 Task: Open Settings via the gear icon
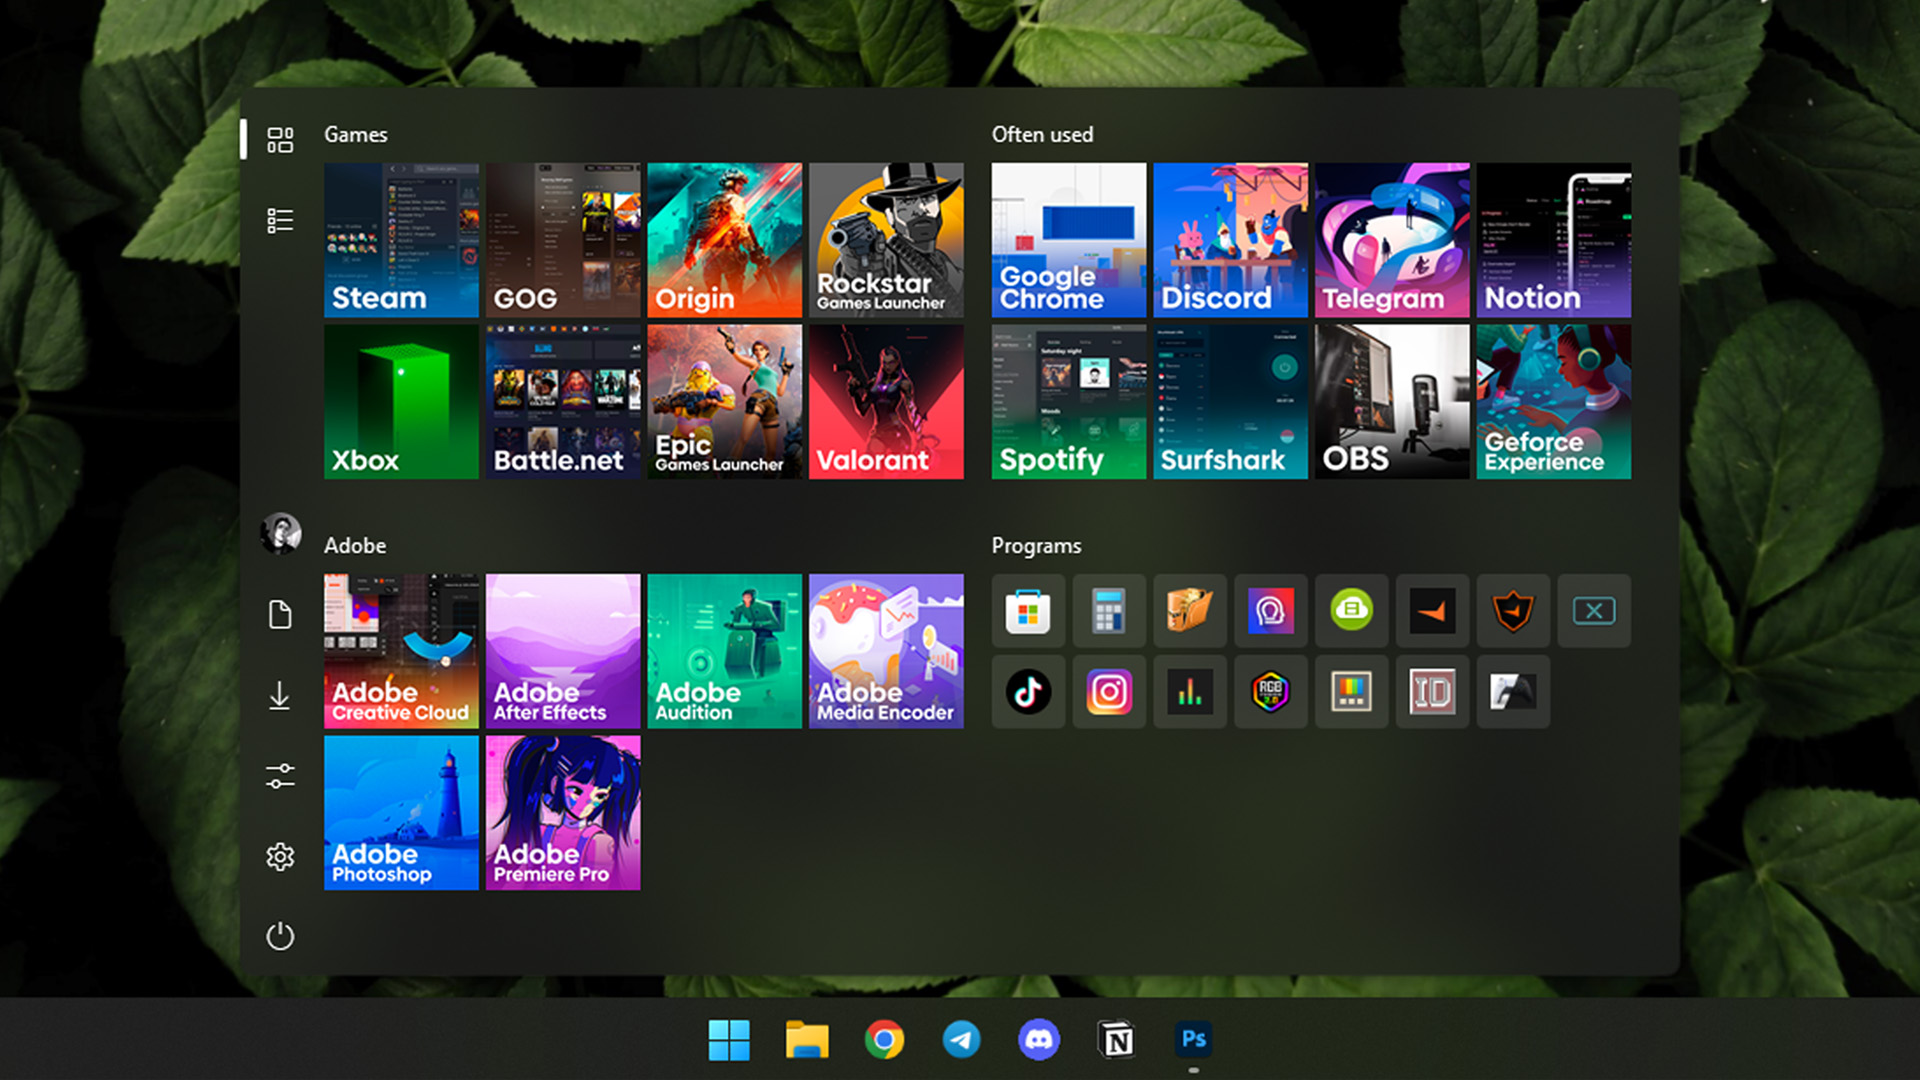(x=280, y=856)
